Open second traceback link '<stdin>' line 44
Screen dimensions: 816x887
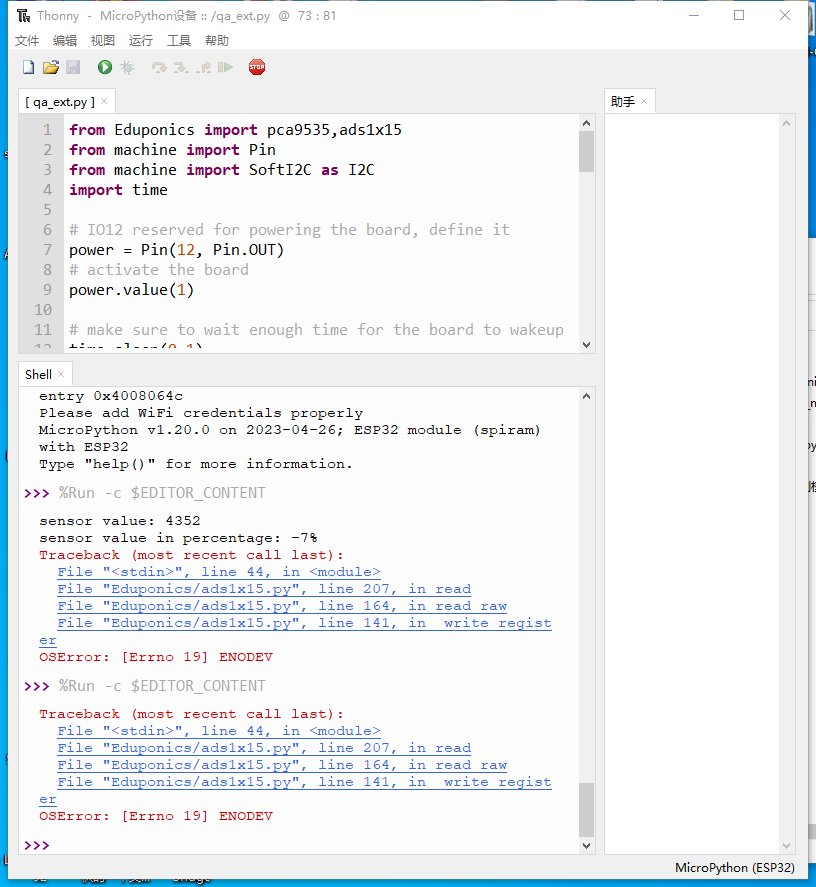pyautogui.click(x=219, y=731)
